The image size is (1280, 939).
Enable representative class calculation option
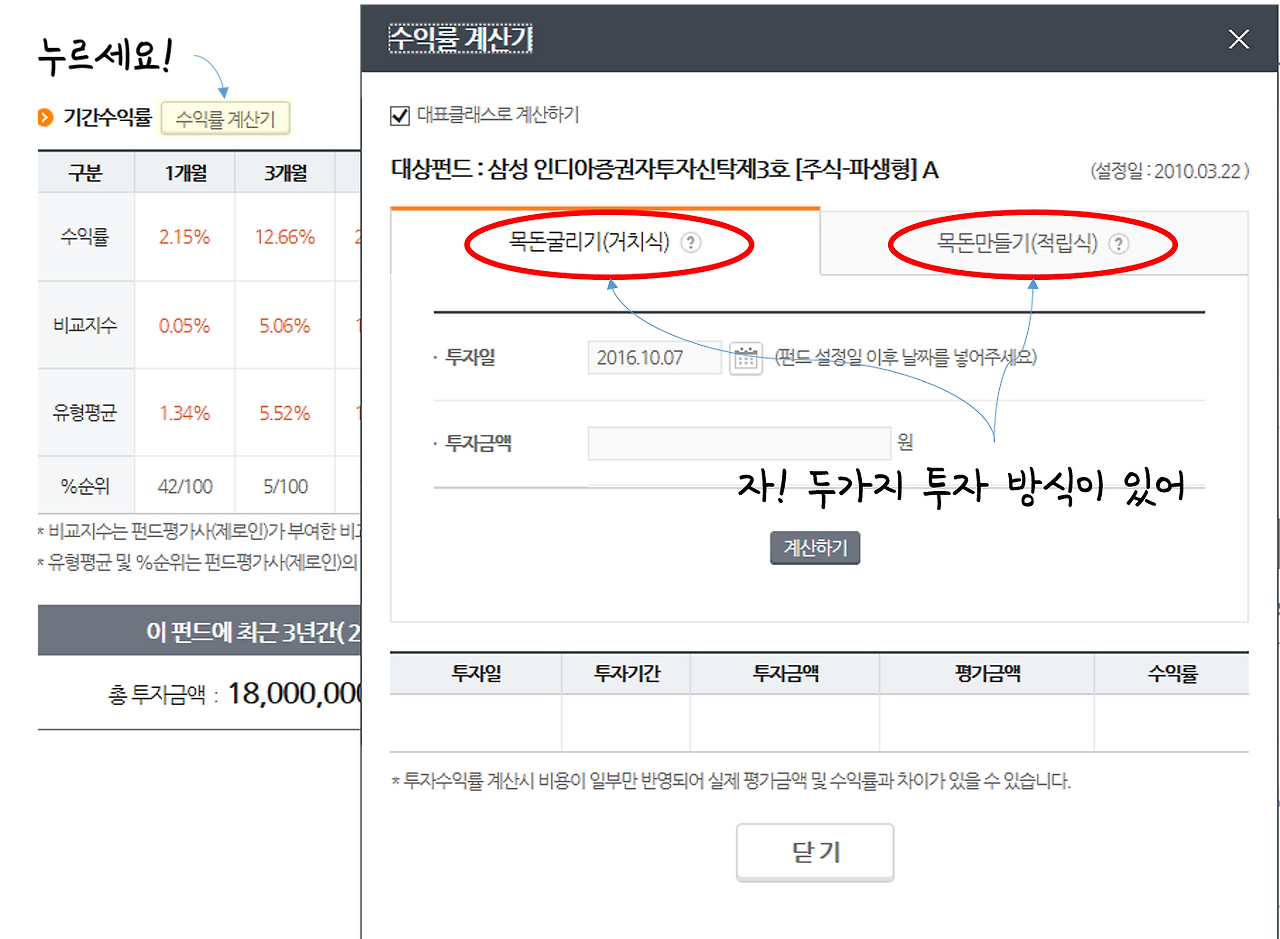(x=399, y=114)
